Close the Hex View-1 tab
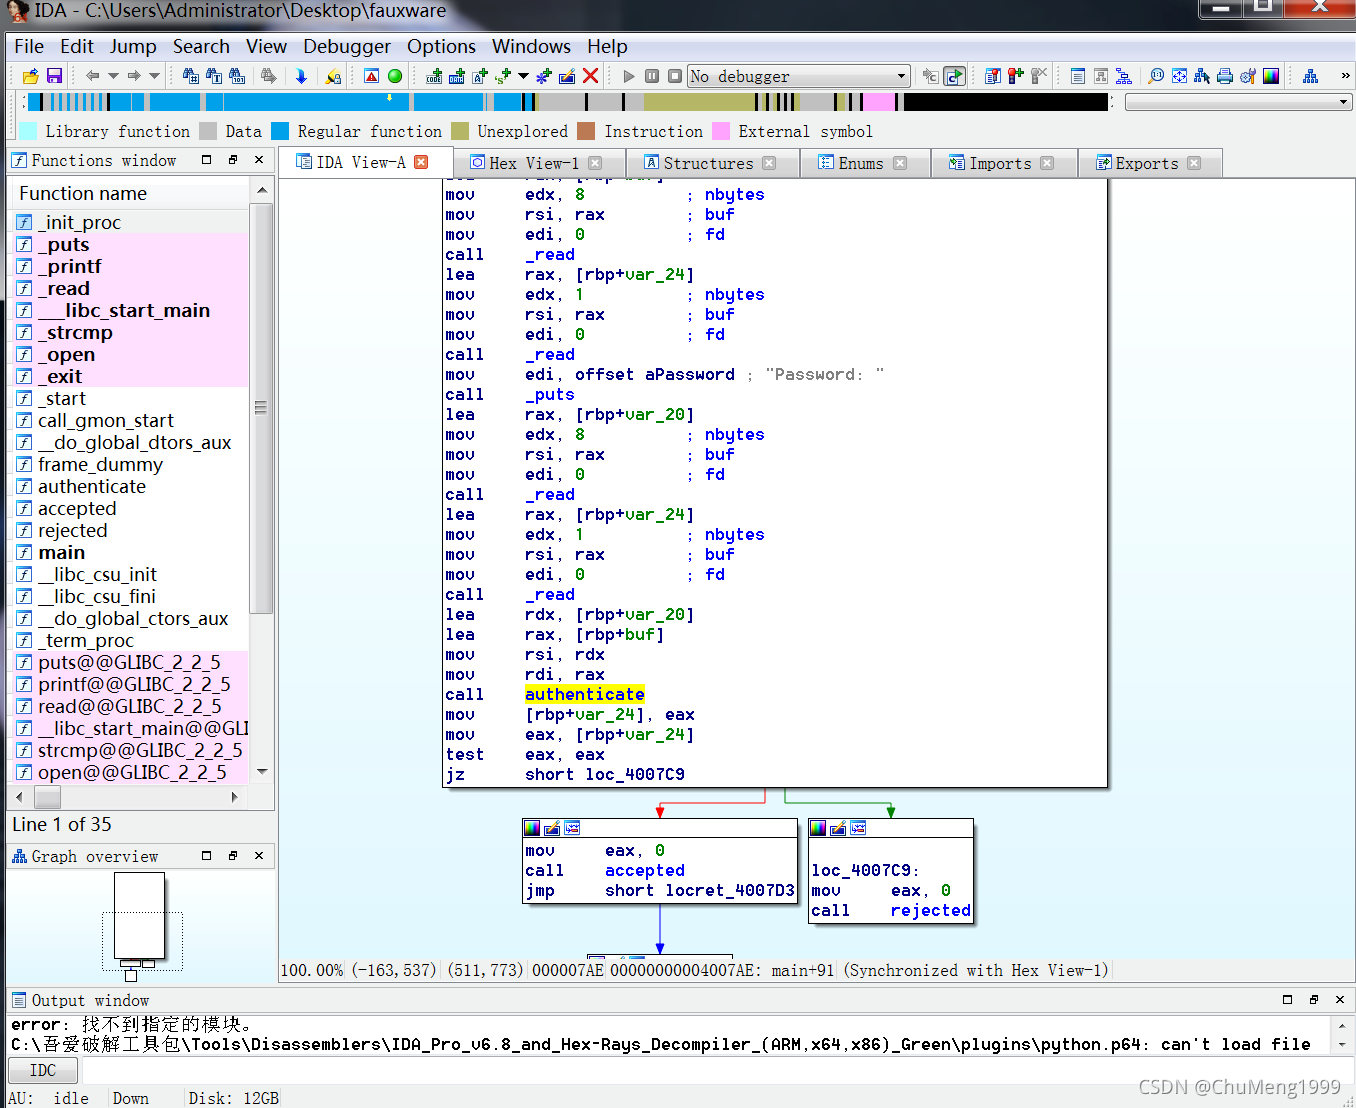The image size is (1356, 1108). 595,163
